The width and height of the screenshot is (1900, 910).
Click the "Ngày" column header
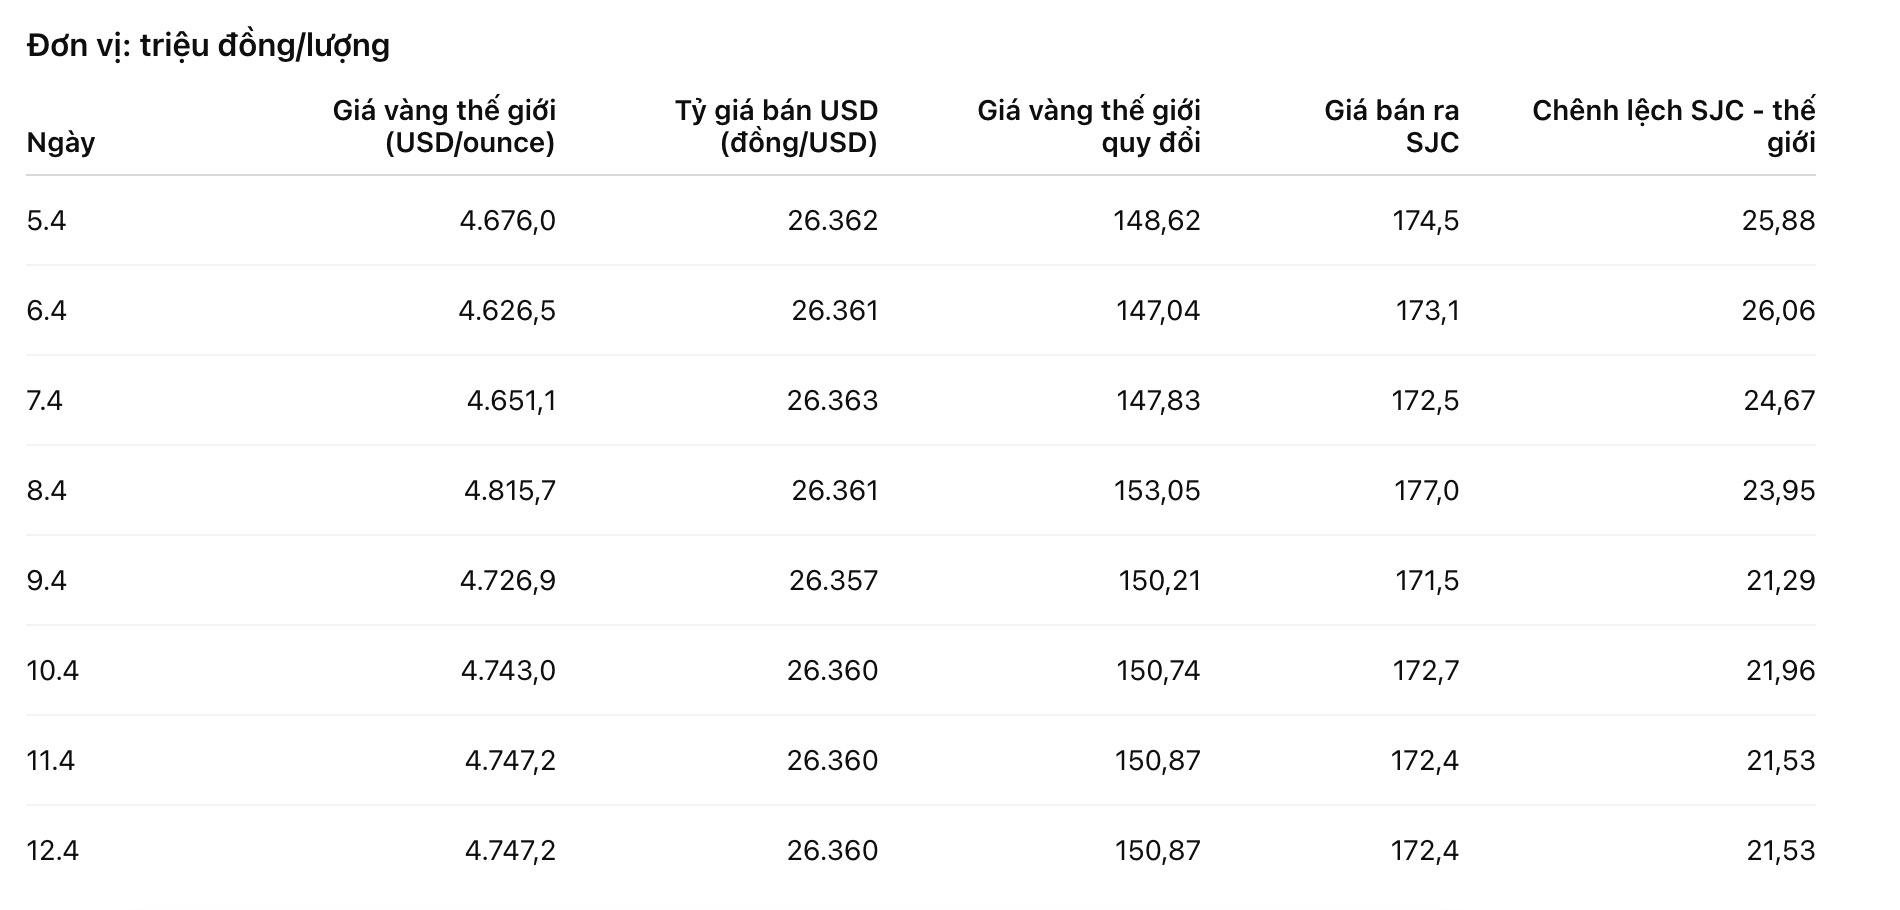pos(61,142)
